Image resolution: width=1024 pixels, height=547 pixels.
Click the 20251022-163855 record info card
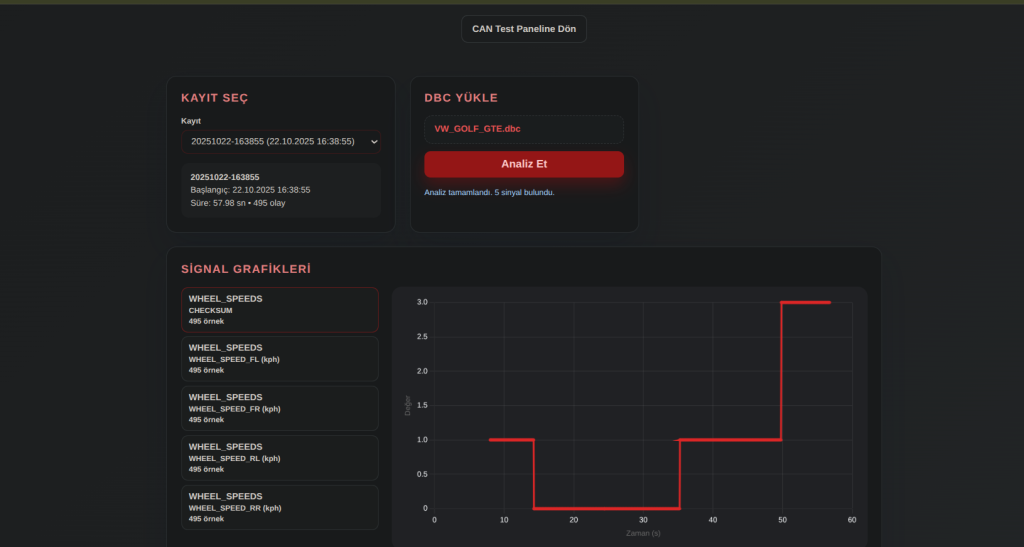tap(280, 190)
